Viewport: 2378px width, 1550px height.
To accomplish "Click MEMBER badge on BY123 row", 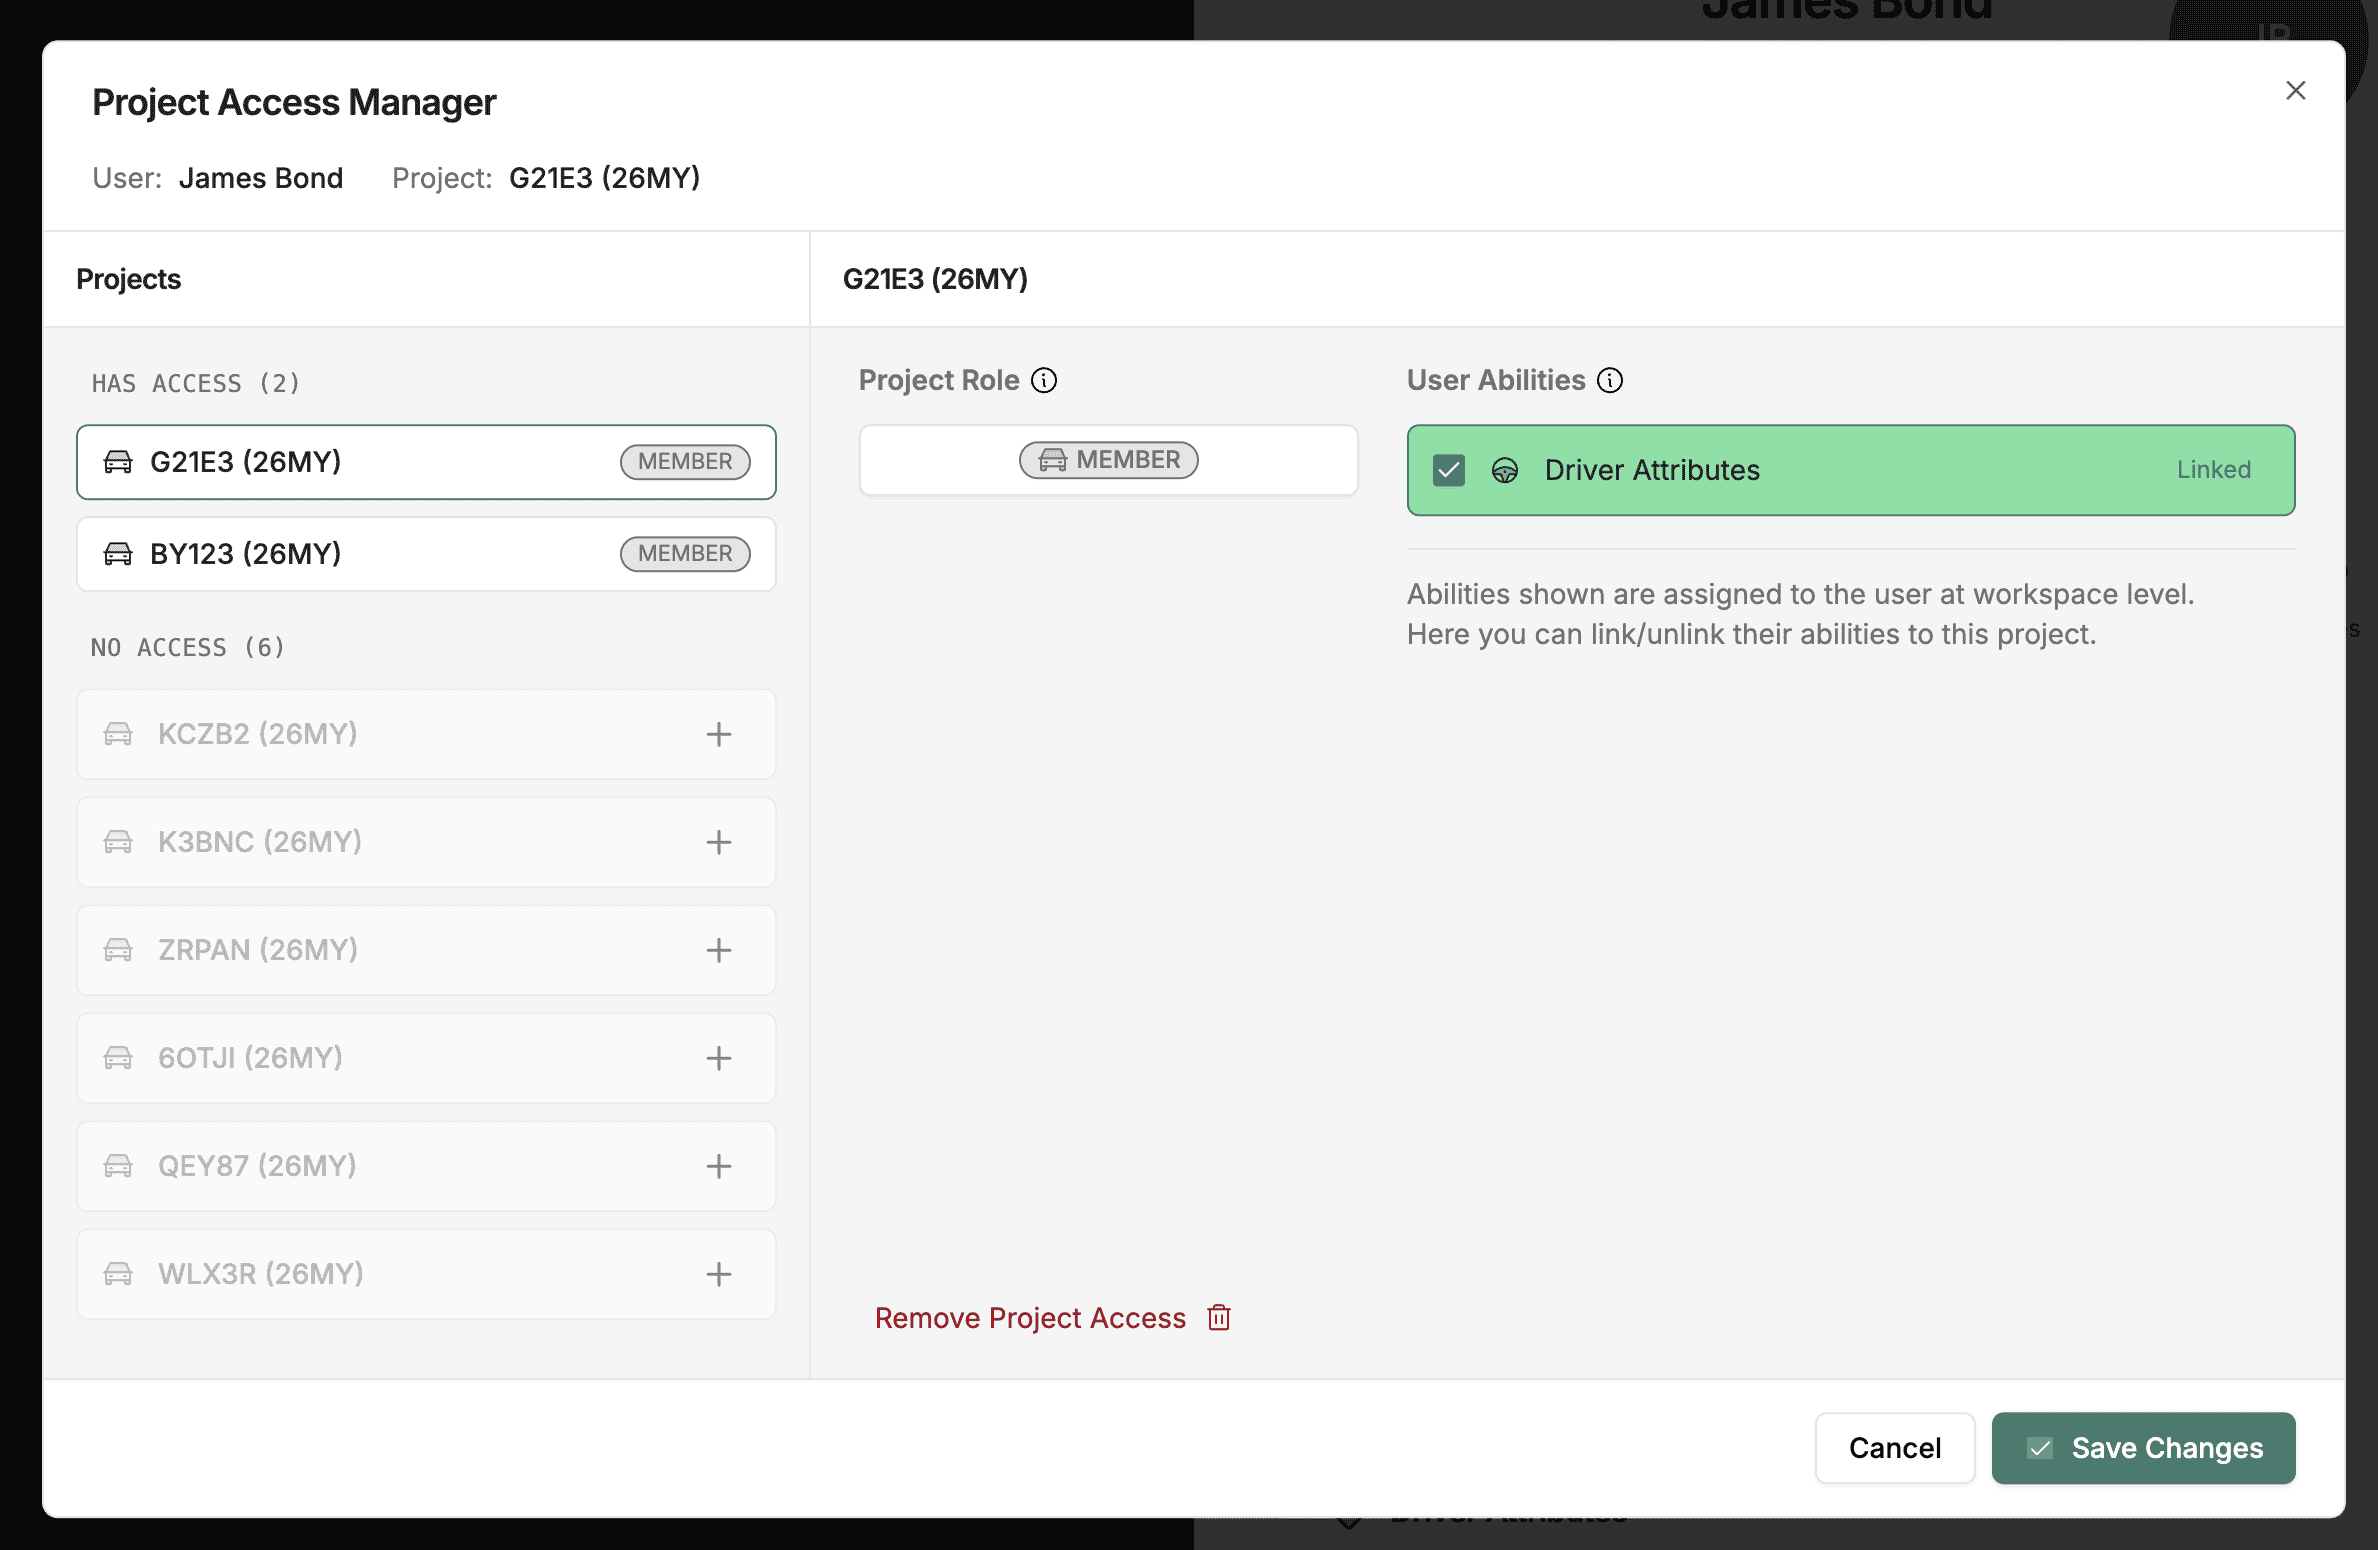I will click(x=685, y=554).
